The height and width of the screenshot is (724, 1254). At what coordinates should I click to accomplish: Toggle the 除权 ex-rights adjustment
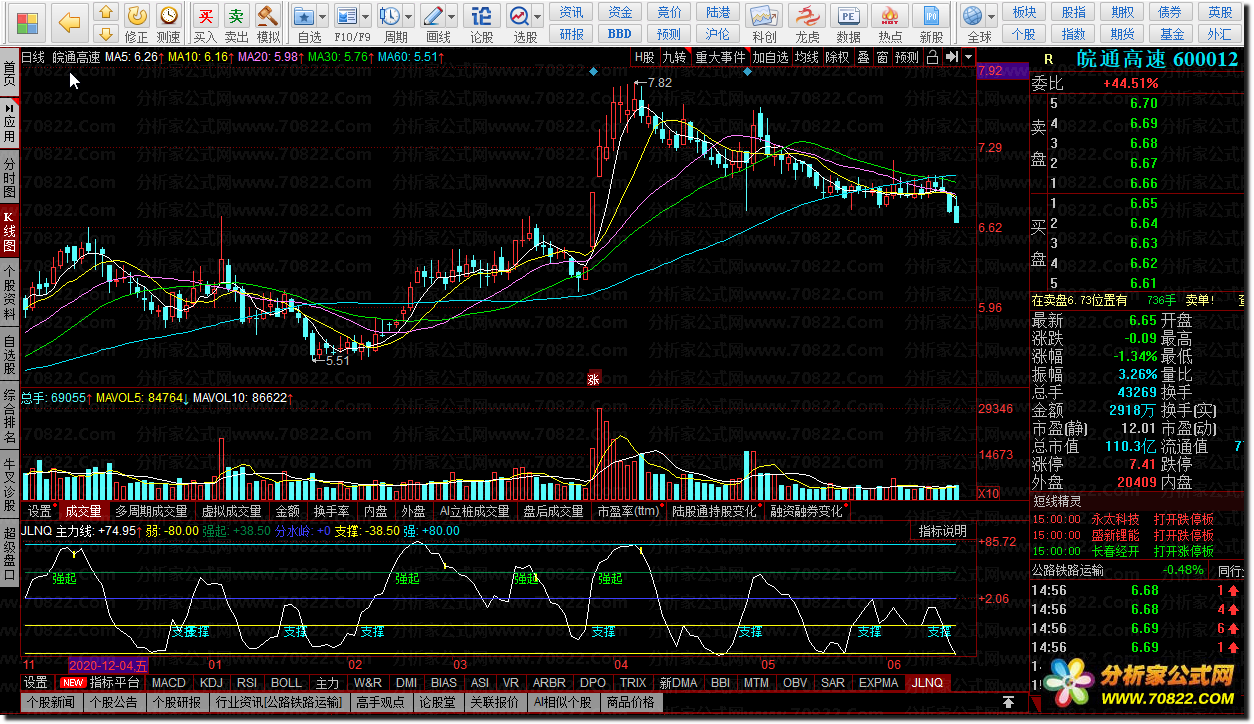coord(837,57)
